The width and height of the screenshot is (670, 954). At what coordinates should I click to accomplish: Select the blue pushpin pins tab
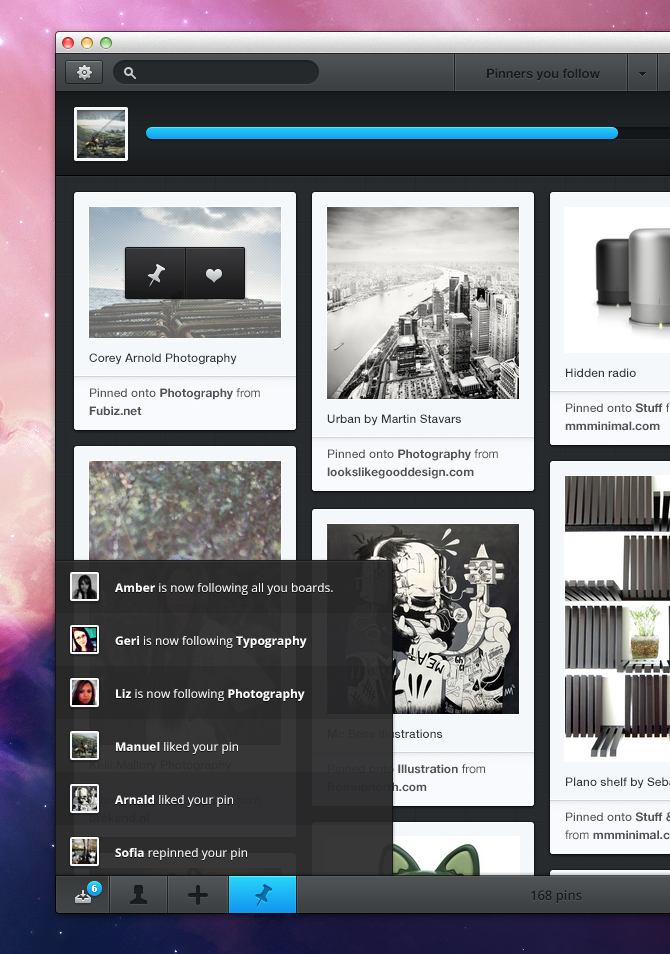tap(262, 894)
